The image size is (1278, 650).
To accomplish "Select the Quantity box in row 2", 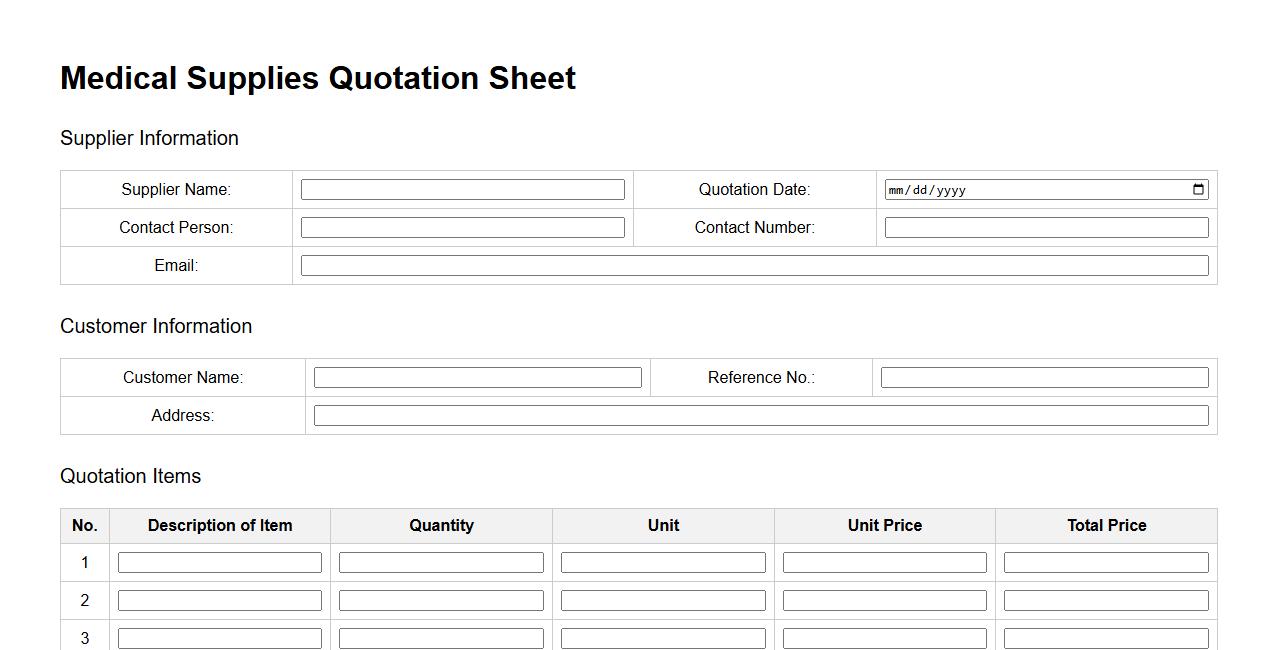I will coord(441,601).
